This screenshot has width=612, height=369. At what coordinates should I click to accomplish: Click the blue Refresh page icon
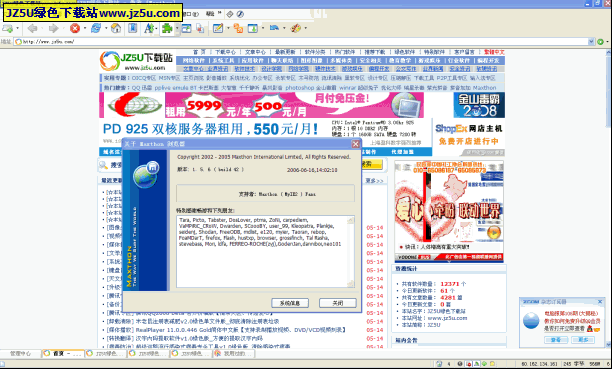coord(96,28)
